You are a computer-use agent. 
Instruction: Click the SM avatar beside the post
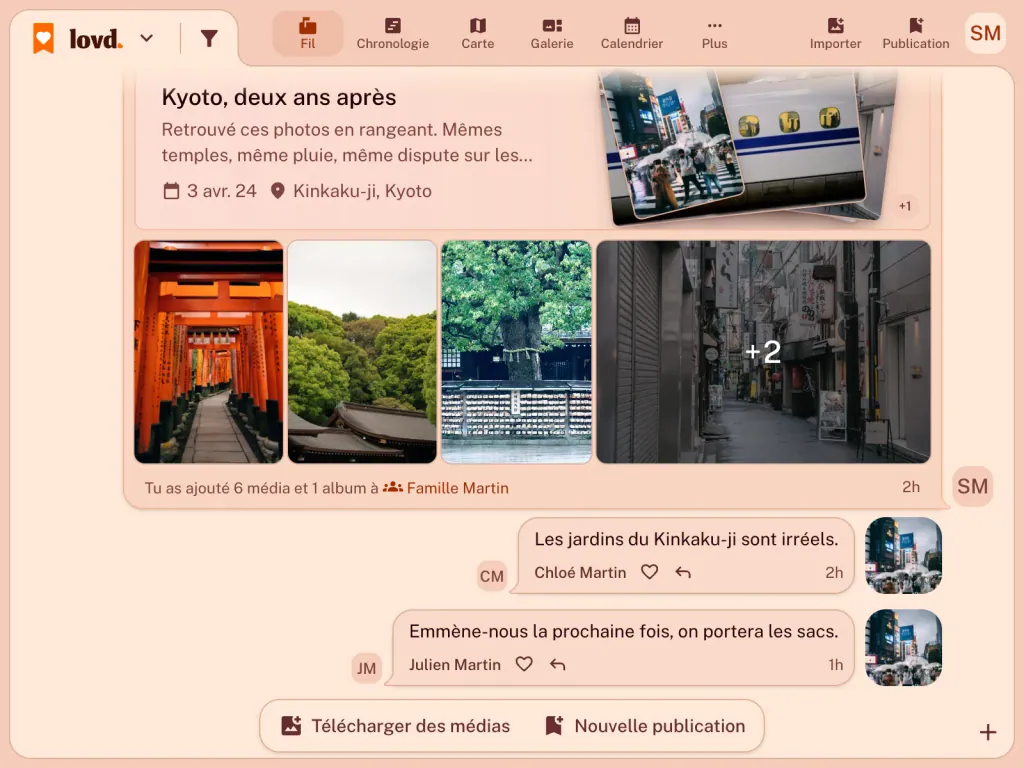pyautogui.click(x=972, y=487)
